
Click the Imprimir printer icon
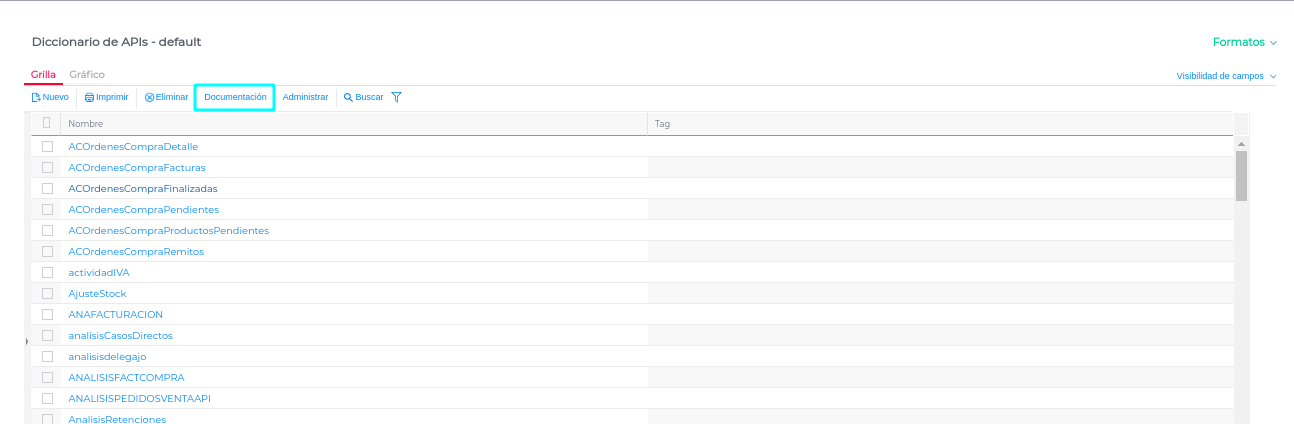pyautogui.click(x=89, y=98)
